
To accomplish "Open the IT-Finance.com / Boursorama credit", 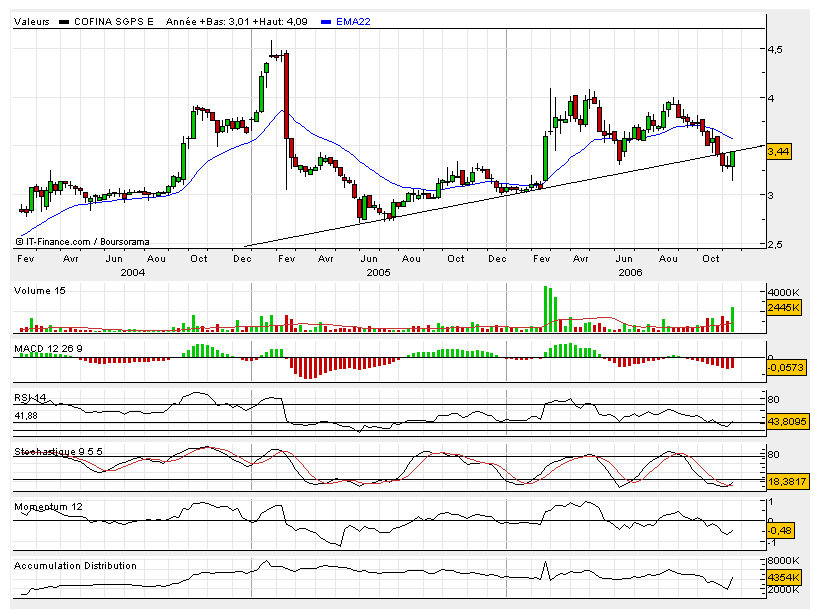I will pos(83,242).
